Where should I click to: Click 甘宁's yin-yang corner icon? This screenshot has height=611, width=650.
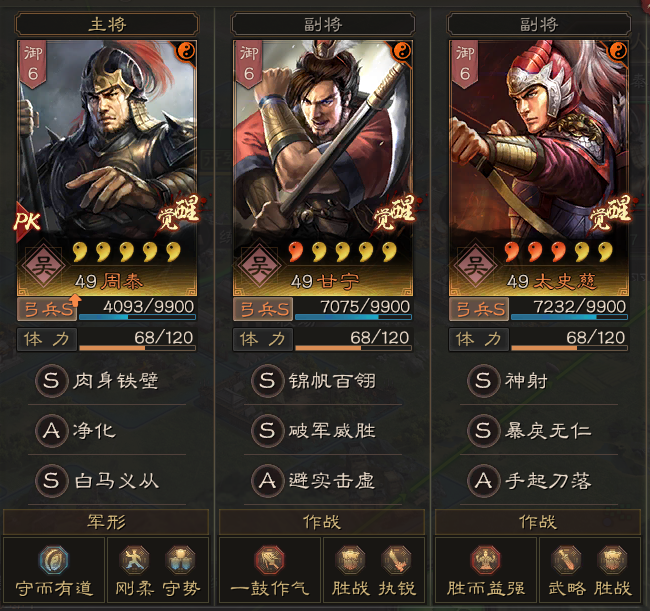click(401, 51)
